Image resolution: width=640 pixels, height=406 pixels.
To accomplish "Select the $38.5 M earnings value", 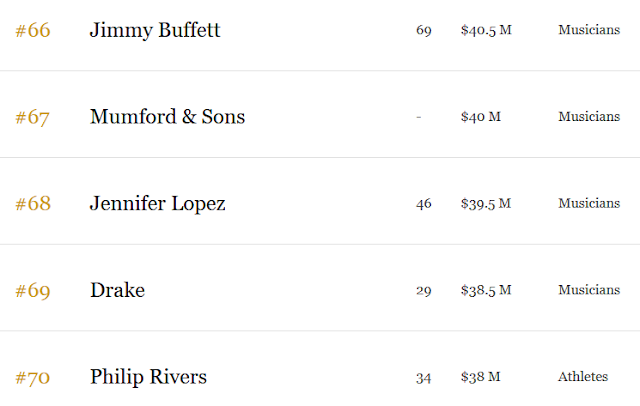I will (486, 291).
